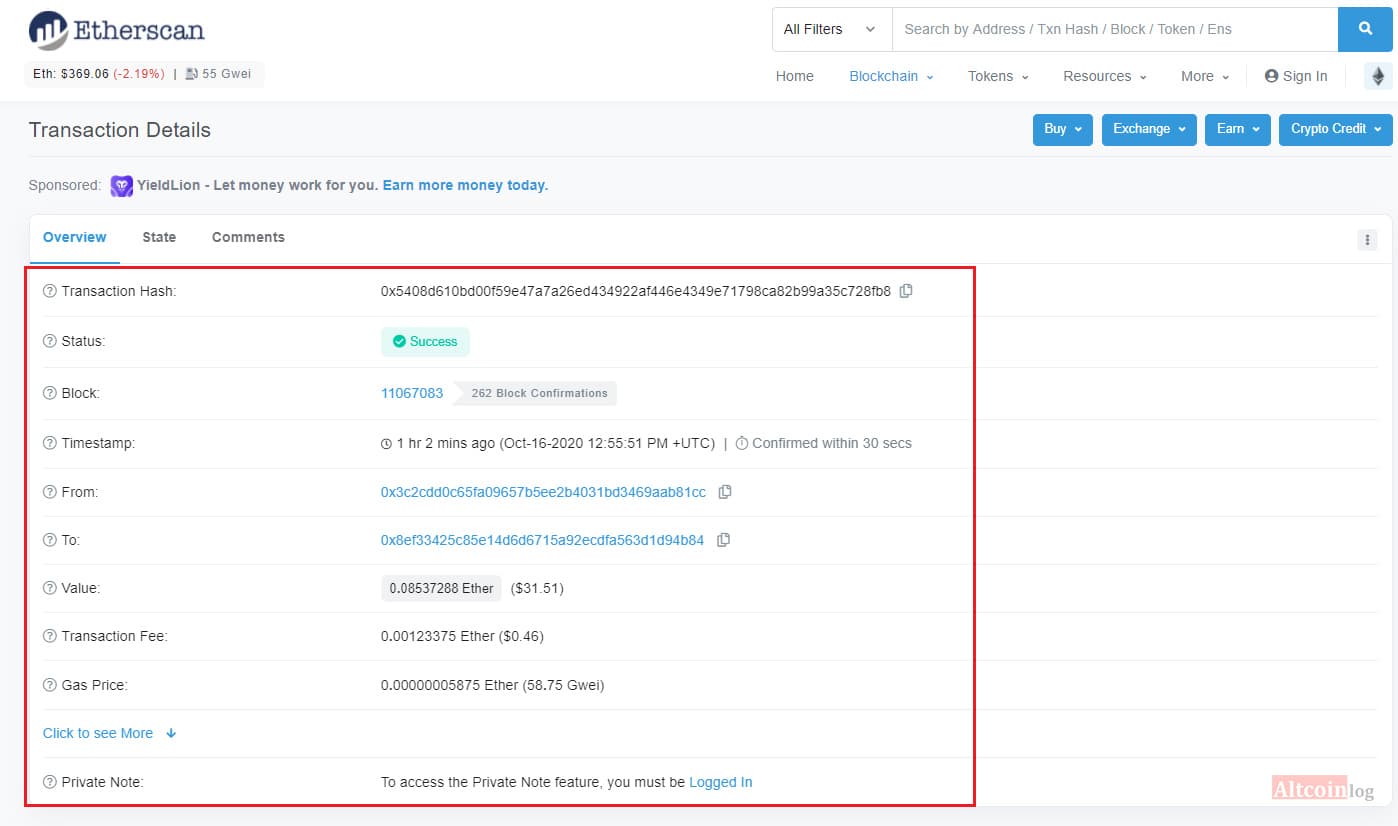Open the To address 0x8ef33425 link

(542, 540)
